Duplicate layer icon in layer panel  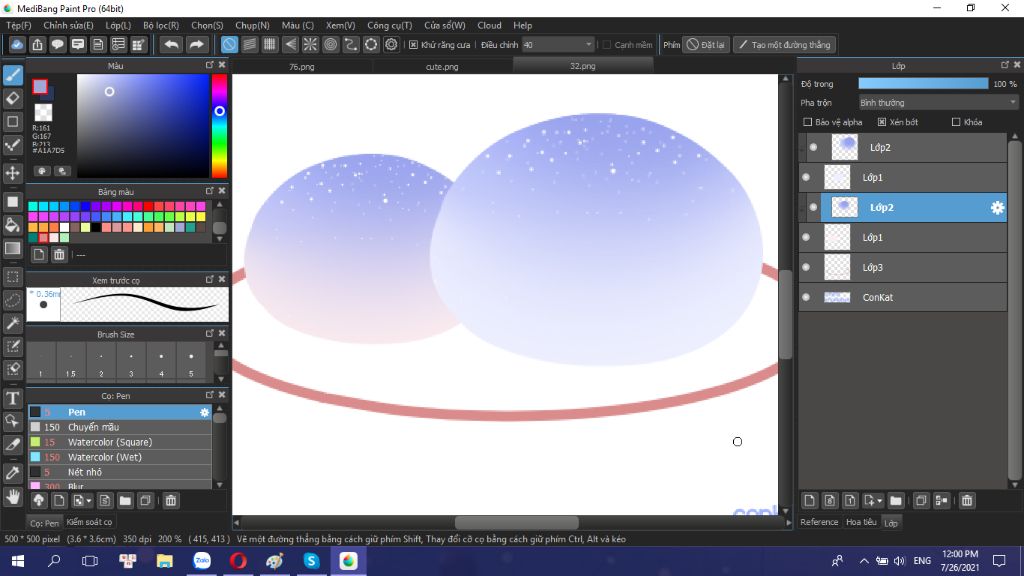(921, 501)
